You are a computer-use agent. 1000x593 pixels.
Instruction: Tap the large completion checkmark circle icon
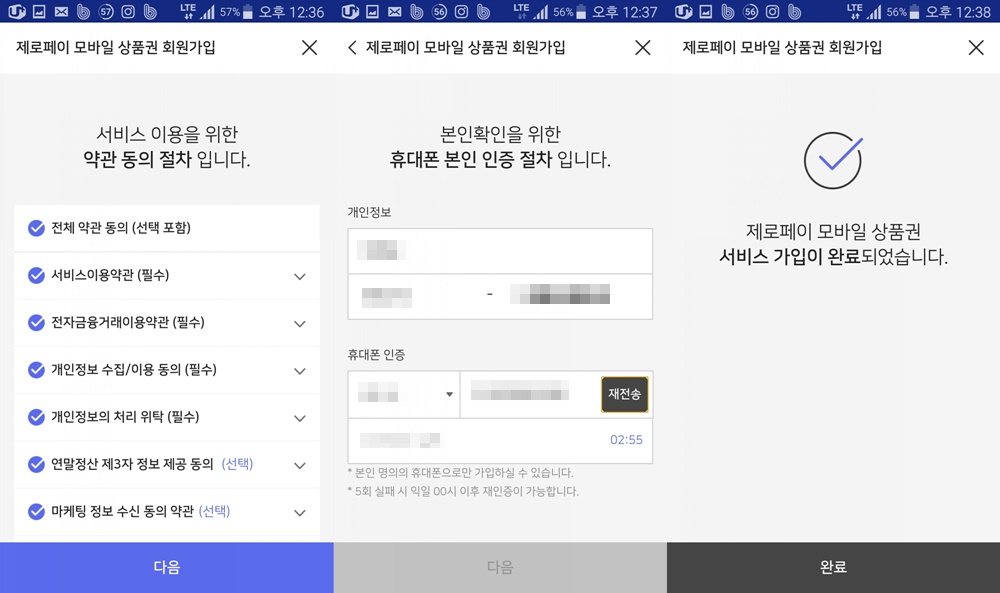pos(833,160)
